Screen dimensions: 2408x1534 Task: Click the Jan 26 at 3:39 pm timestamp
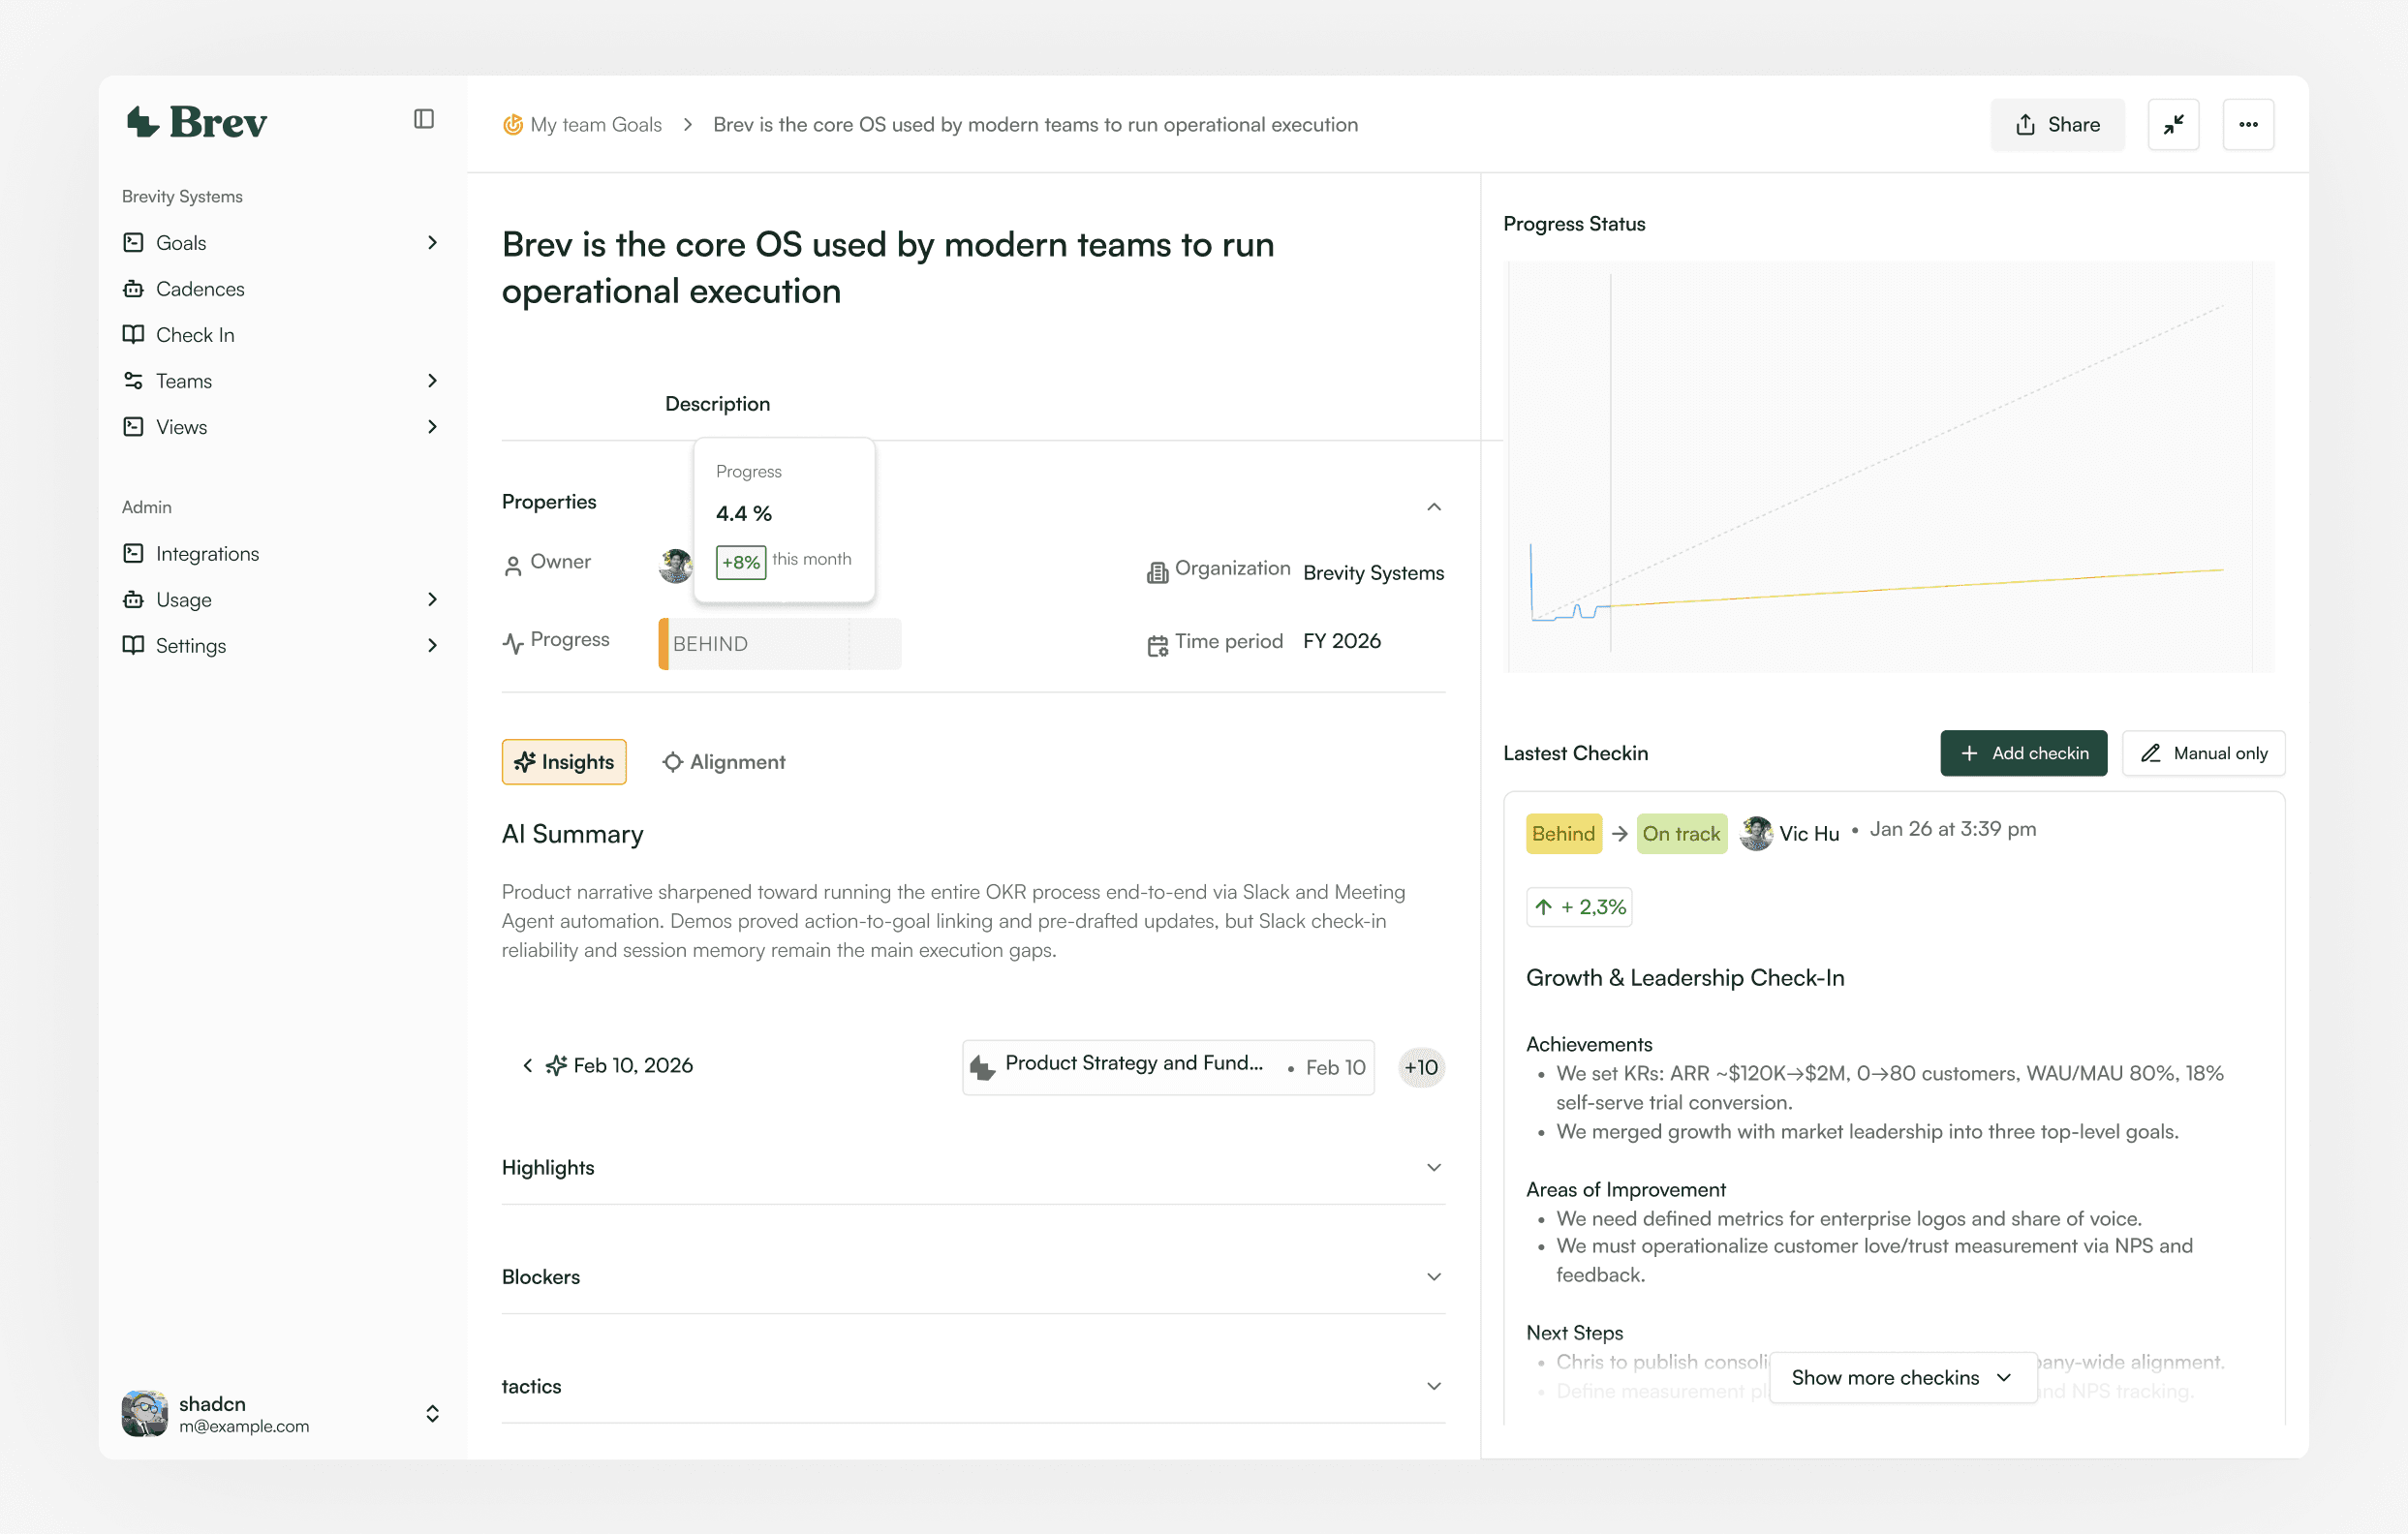[1952, 829]
